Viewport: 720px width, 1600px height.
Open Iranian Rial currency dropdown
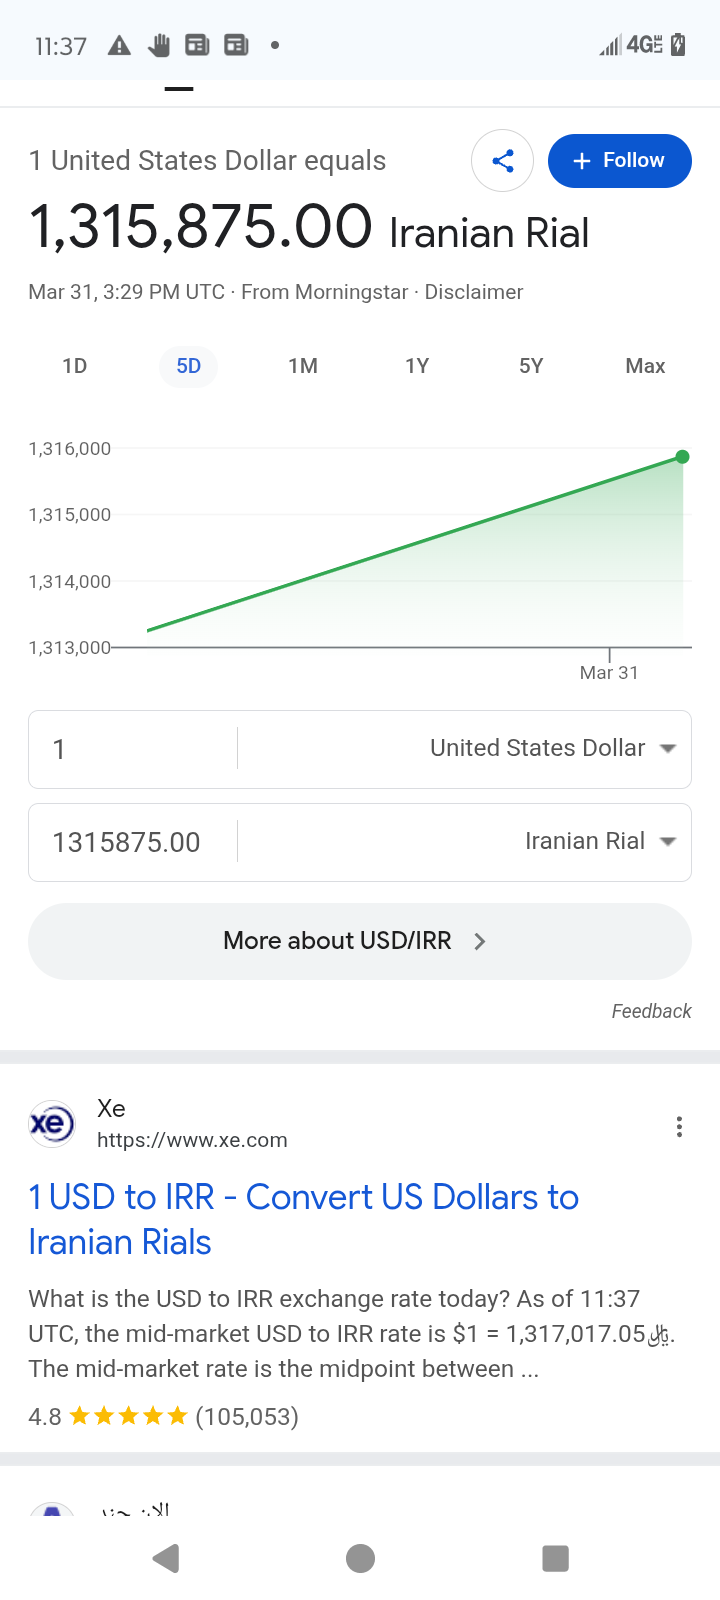pyautogui.click(x=600, y=841)
